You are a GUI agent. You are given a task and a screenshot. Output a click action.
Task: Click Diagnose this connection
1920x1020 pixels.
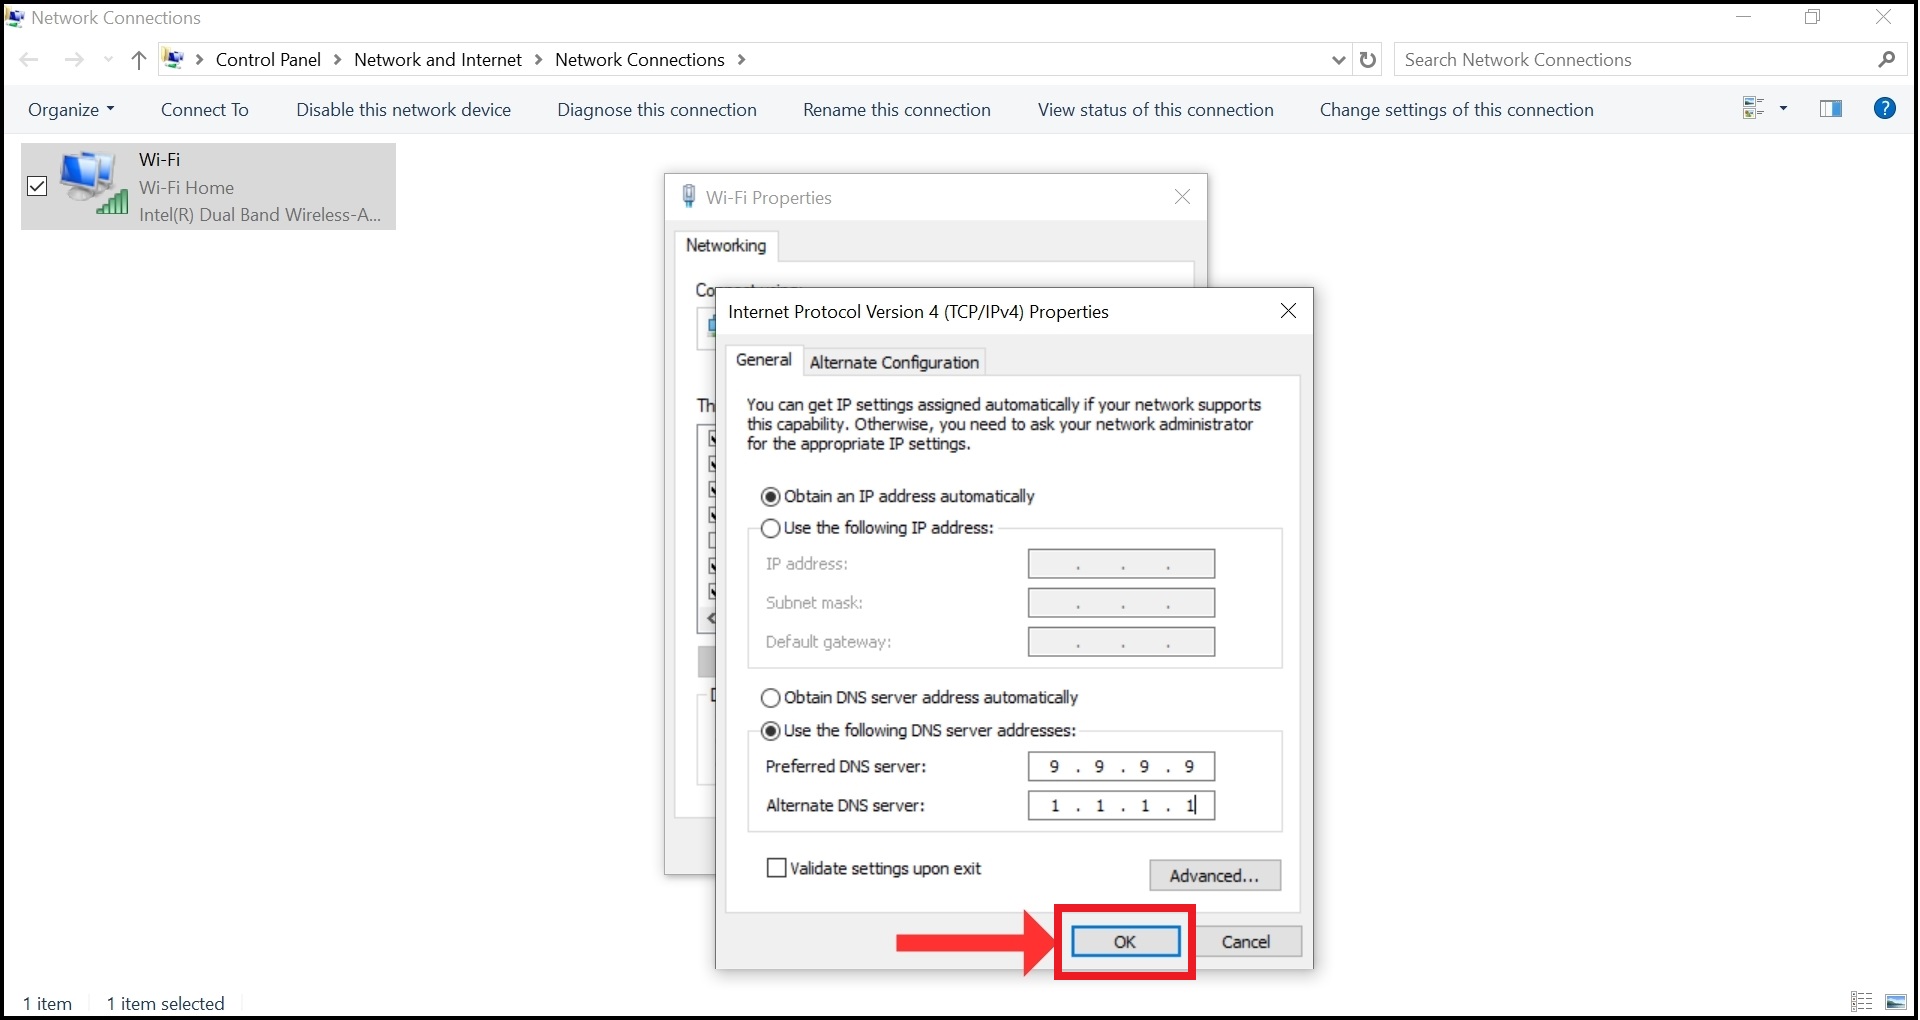[657, 110]
